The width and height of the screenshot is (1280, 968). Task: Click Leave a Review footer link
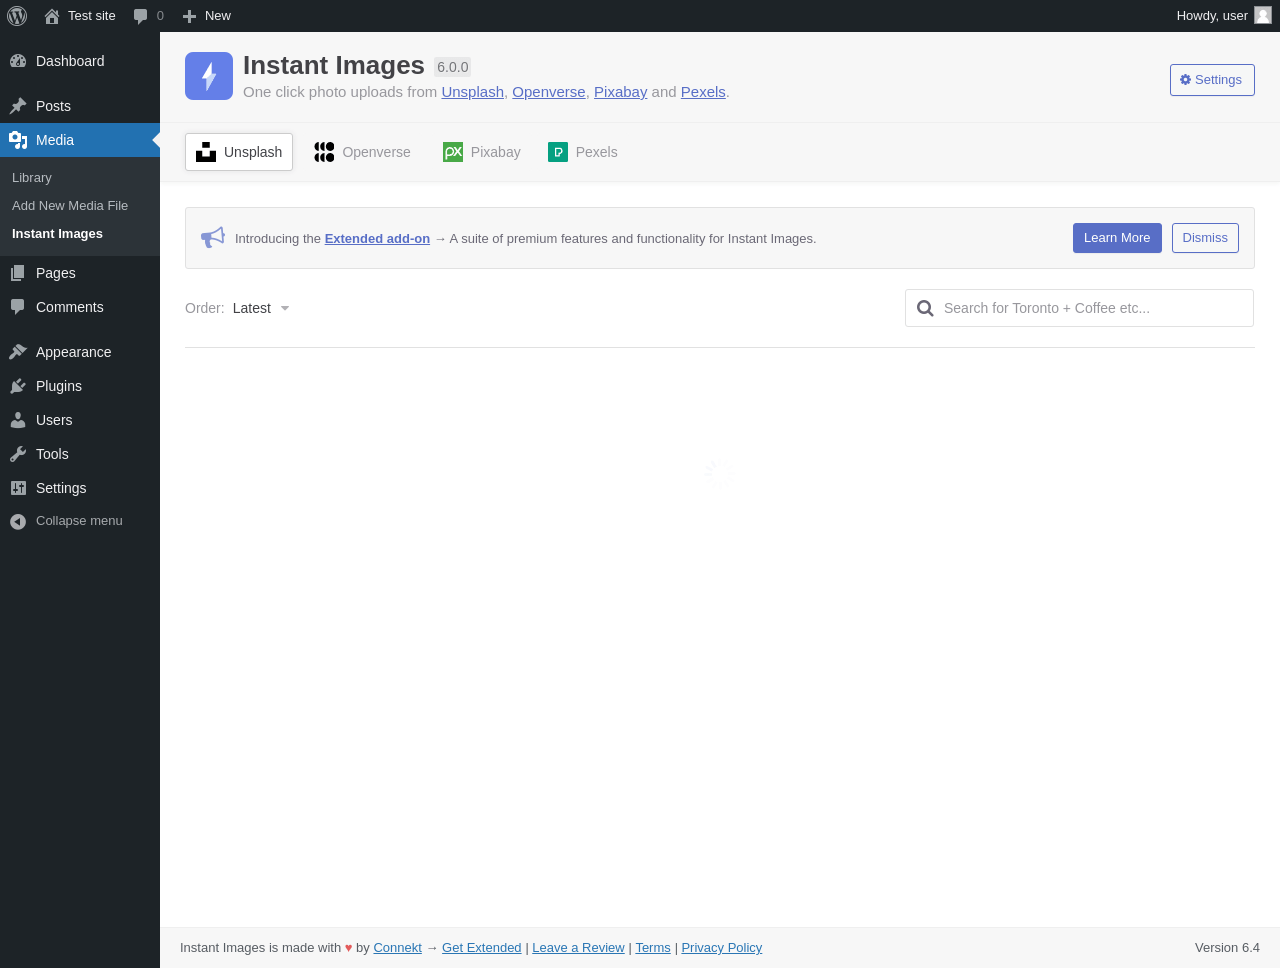tap(578, 948)
